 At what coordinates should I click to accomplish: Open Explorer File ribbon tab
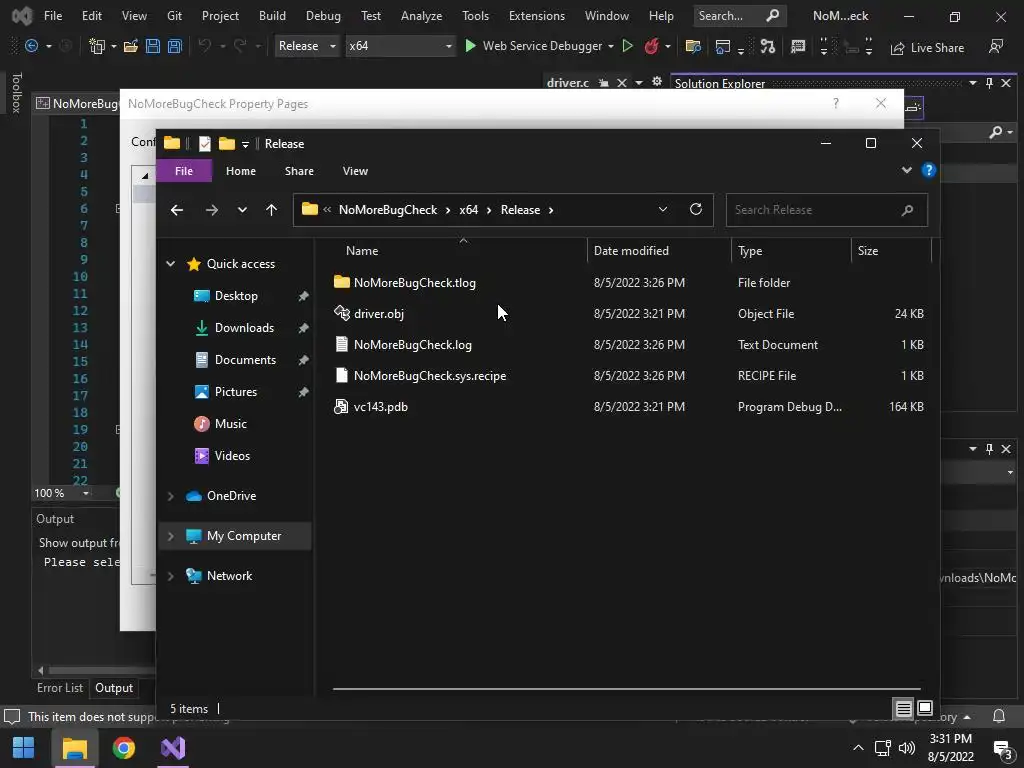[184, 170]
